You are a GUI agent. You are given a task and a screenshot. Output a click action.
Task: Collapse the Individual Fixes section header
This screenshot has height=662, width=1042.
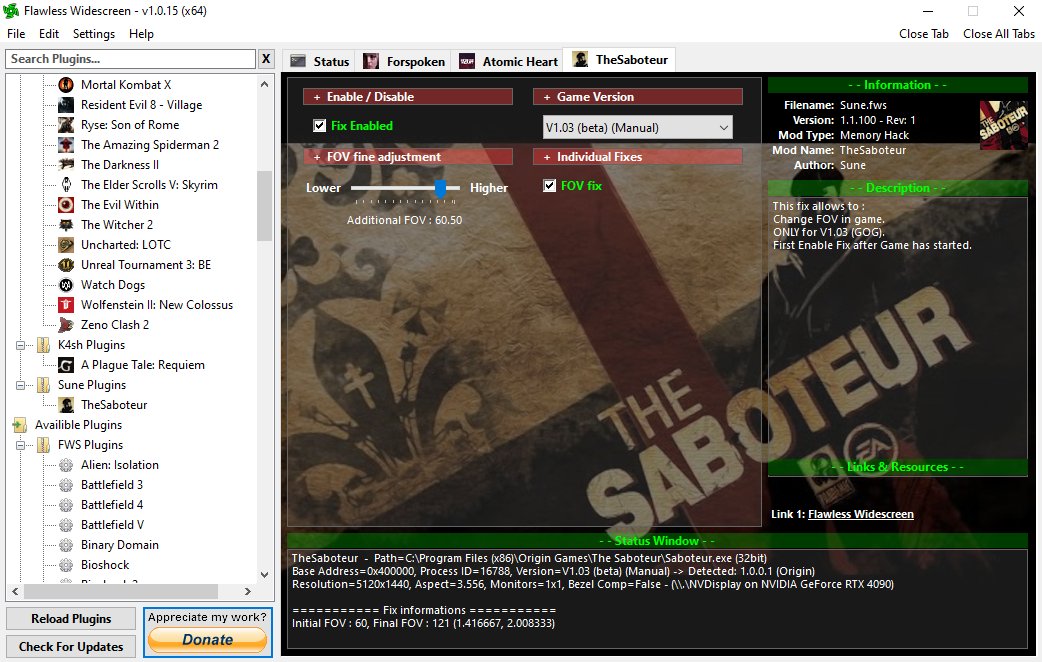637,157
